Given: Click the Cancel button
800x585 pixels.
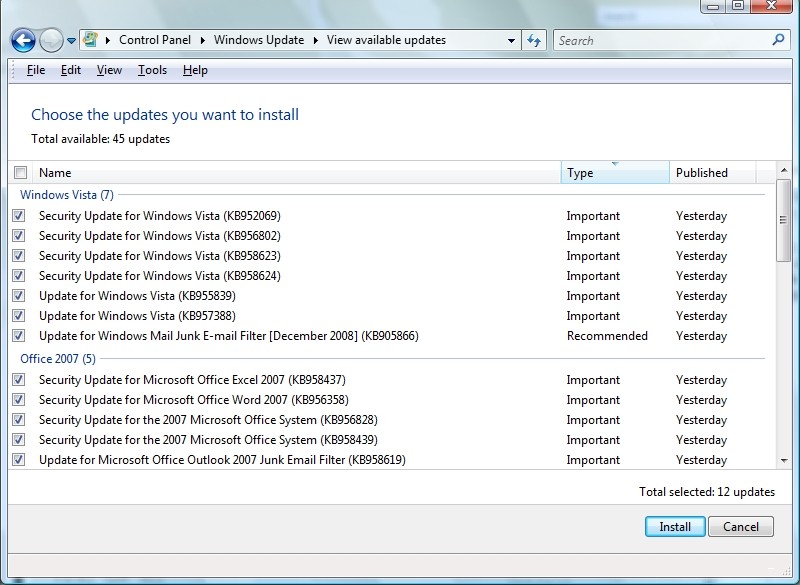Looking at the screenshot, I should 741,526.
